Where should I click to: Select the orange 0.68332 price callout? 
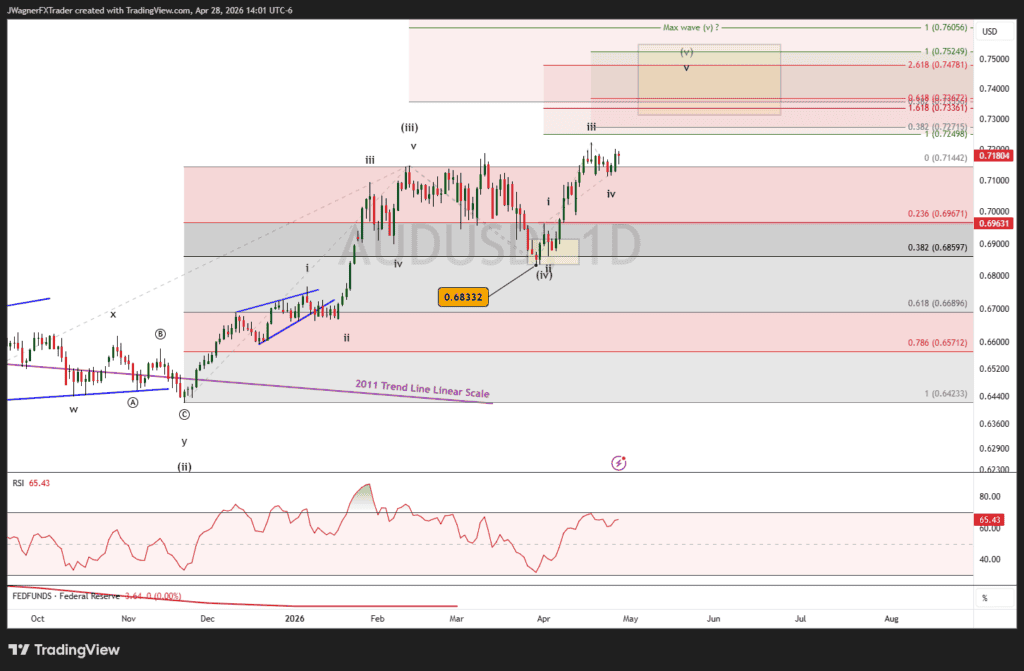[463, 297]
